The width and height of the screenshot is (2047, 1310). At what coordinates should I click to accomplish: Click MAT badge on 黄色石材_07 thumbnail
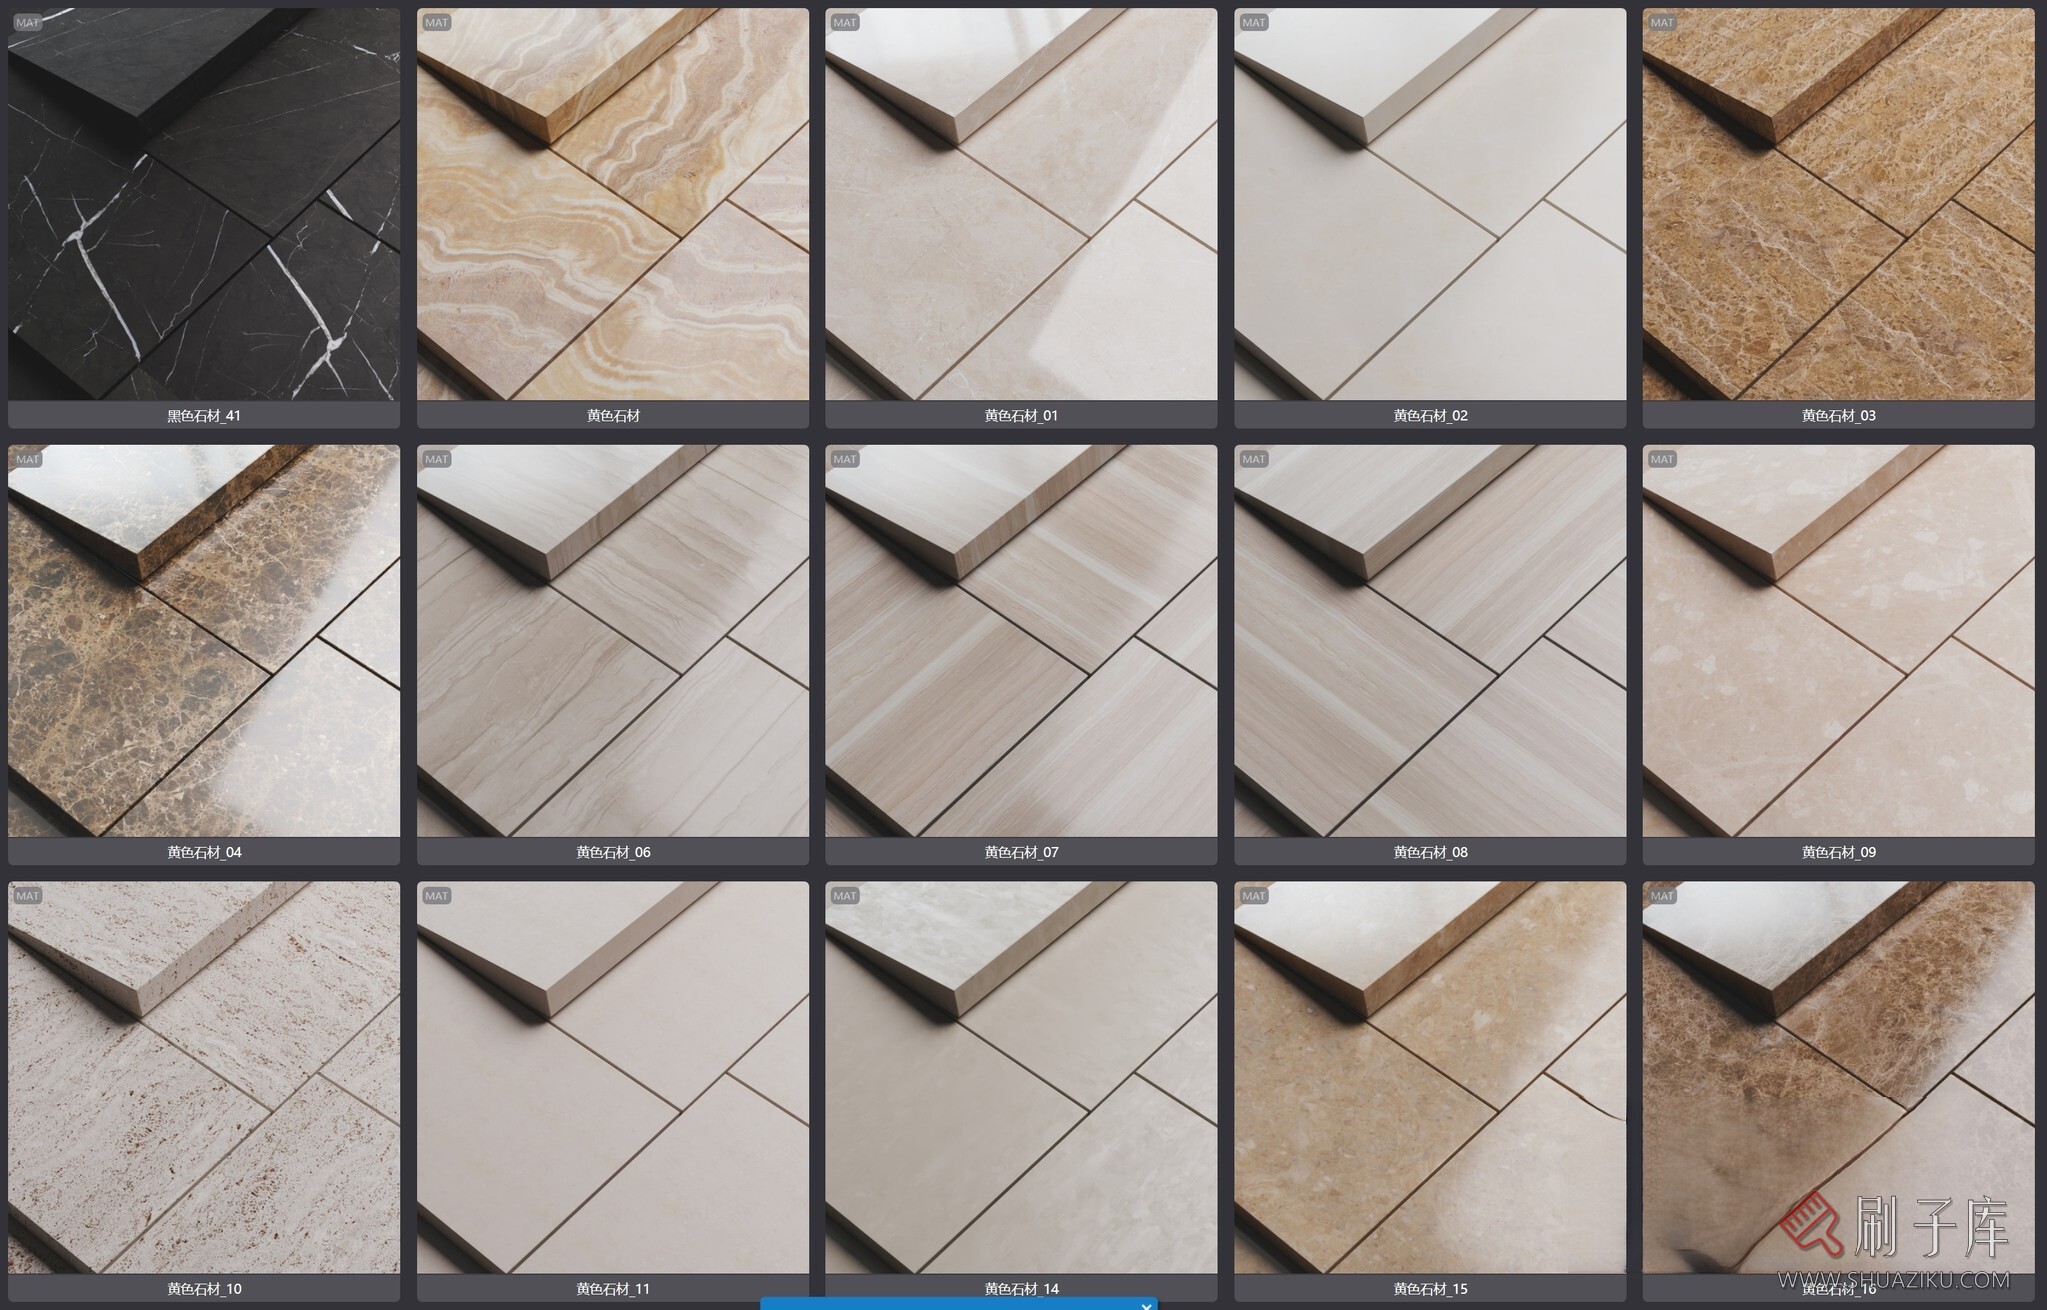point(844,459)
